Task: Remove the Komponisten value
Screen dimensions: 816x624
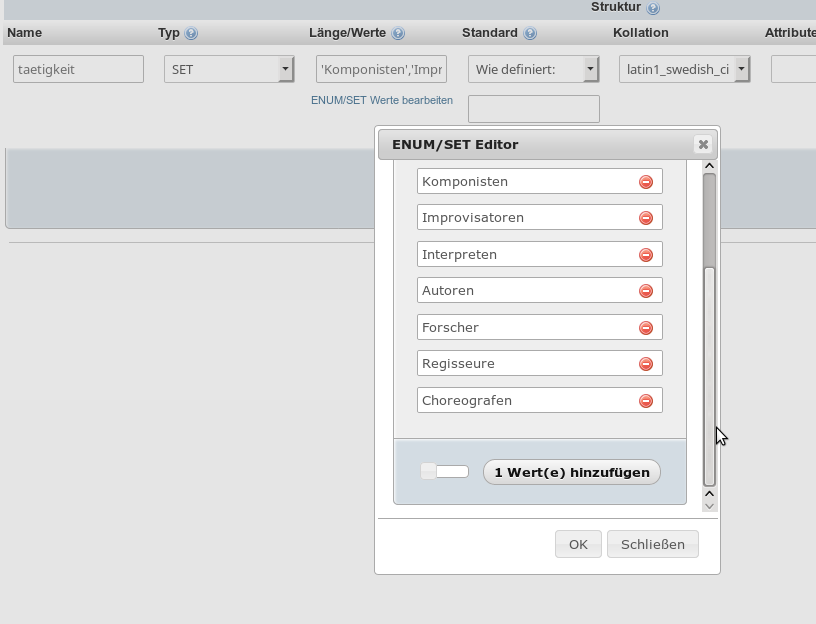Action: (646, 182)
